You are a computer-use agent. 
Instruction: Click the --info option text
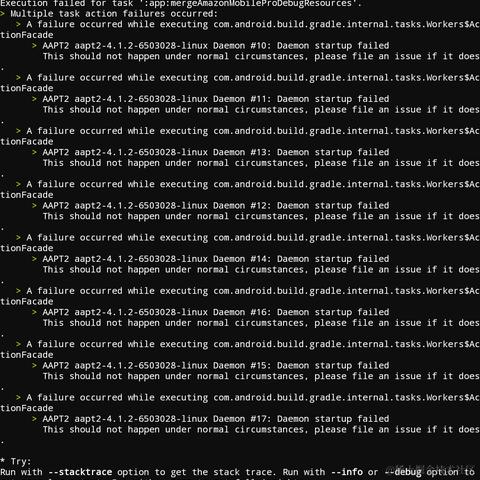[x=347, y=472]
